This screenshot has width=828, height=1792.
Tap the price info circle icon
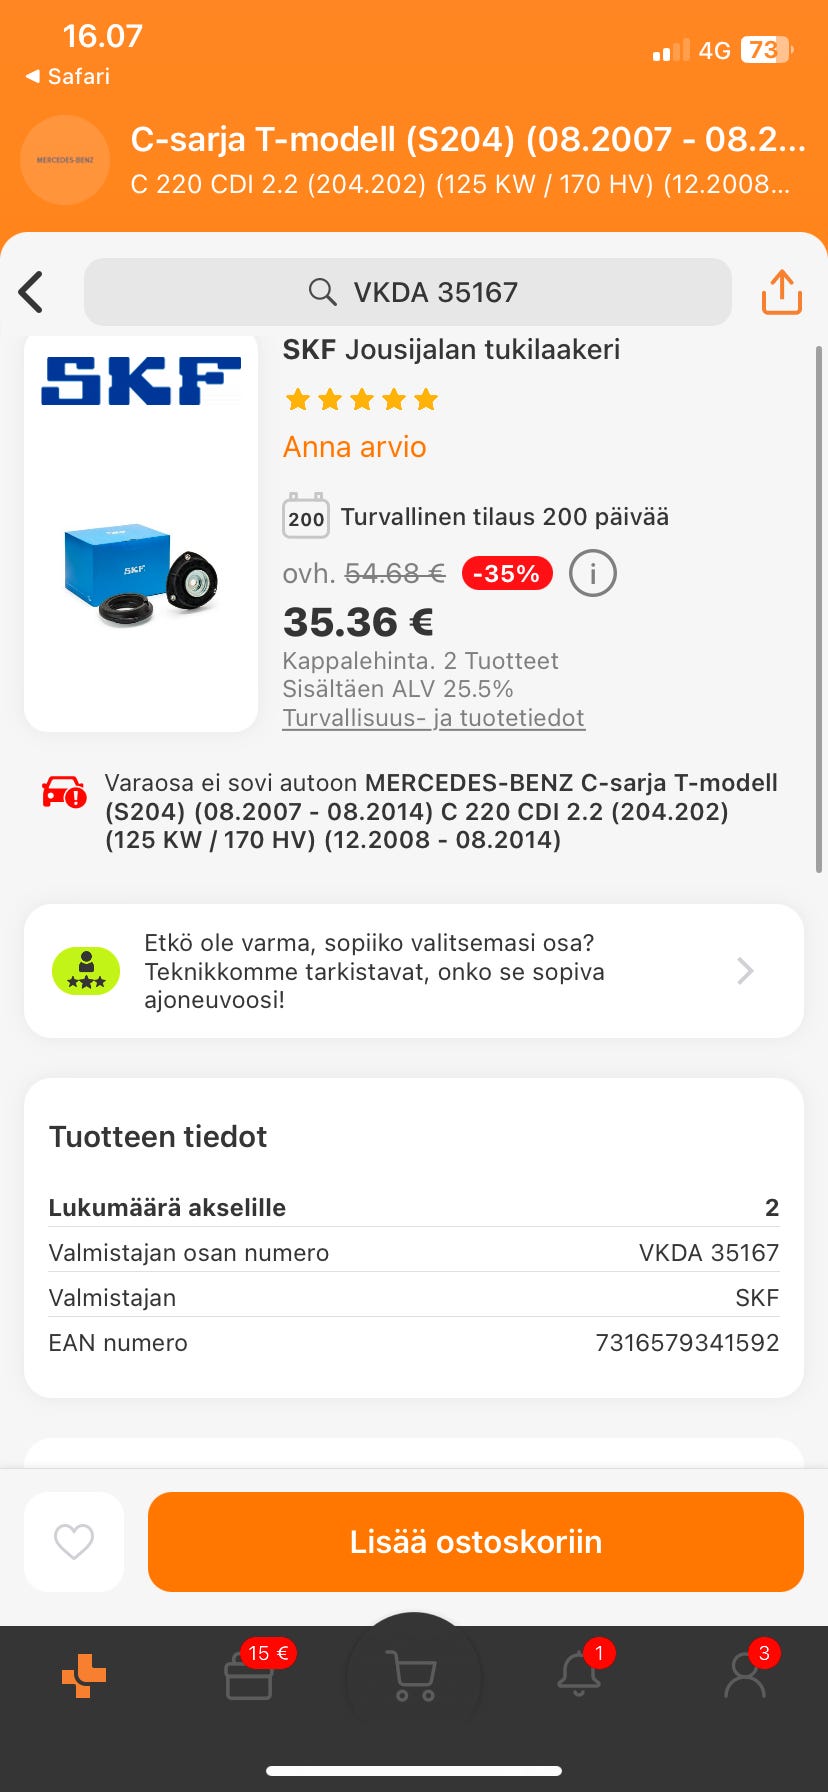click(592, 574)
